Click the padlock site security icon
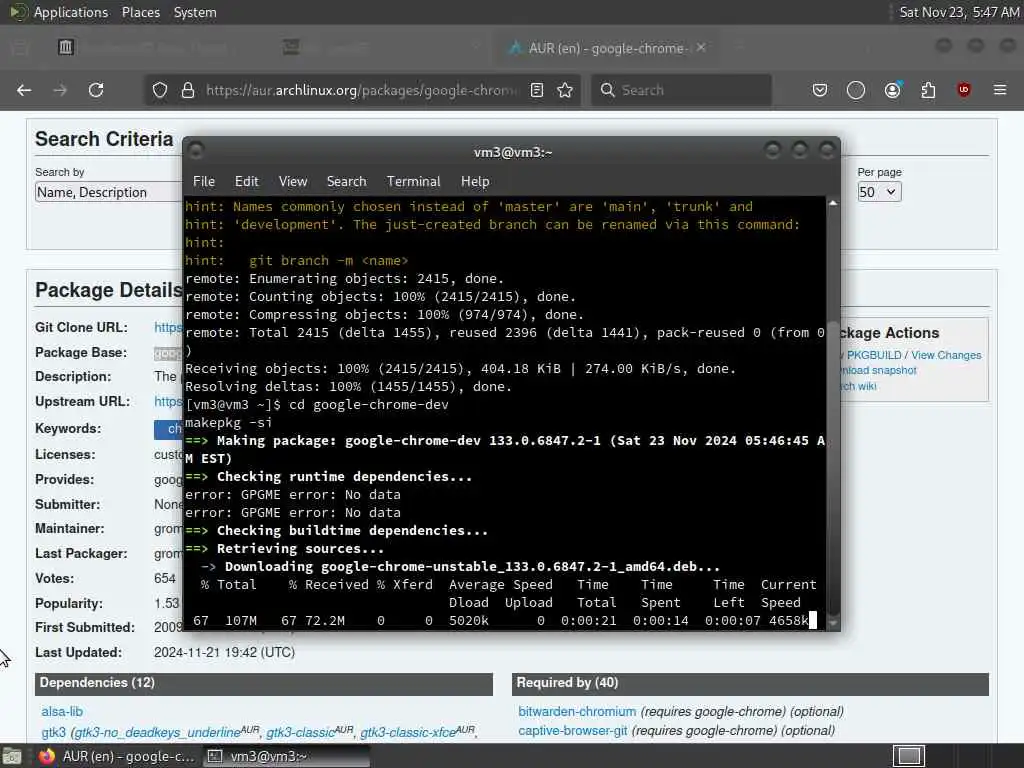 187,90
